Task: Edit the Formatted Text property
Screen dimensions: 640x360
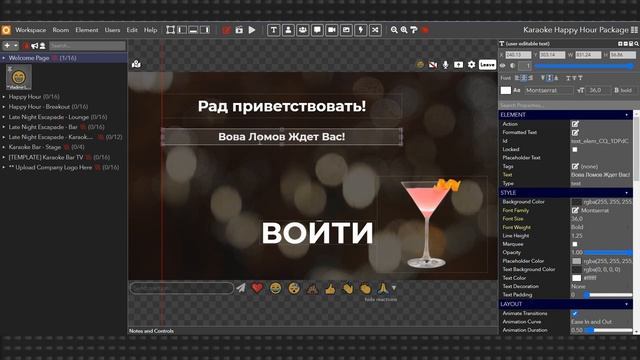Action: 575,133
